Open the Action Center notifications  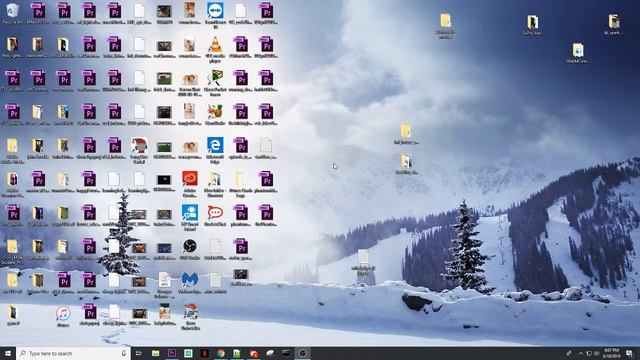click(x=630, y=353)
